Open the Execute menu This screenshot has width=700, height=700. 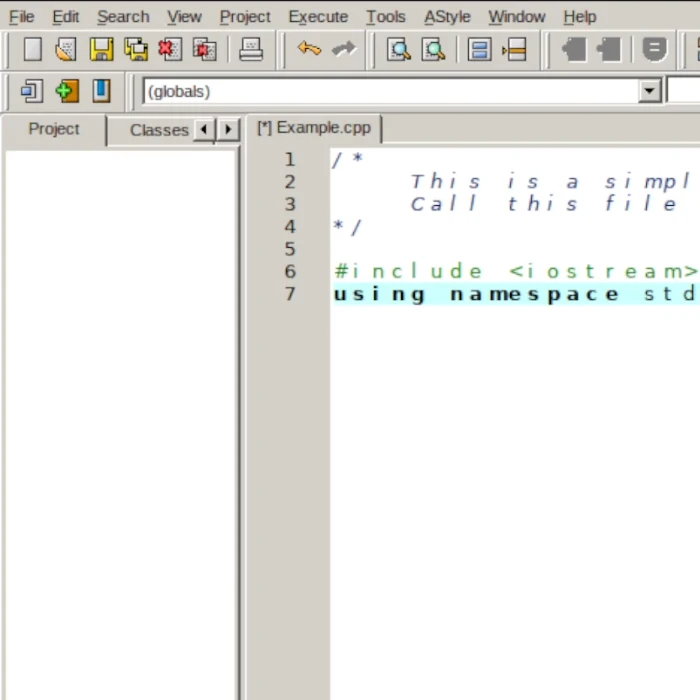[x=318, y=17]
